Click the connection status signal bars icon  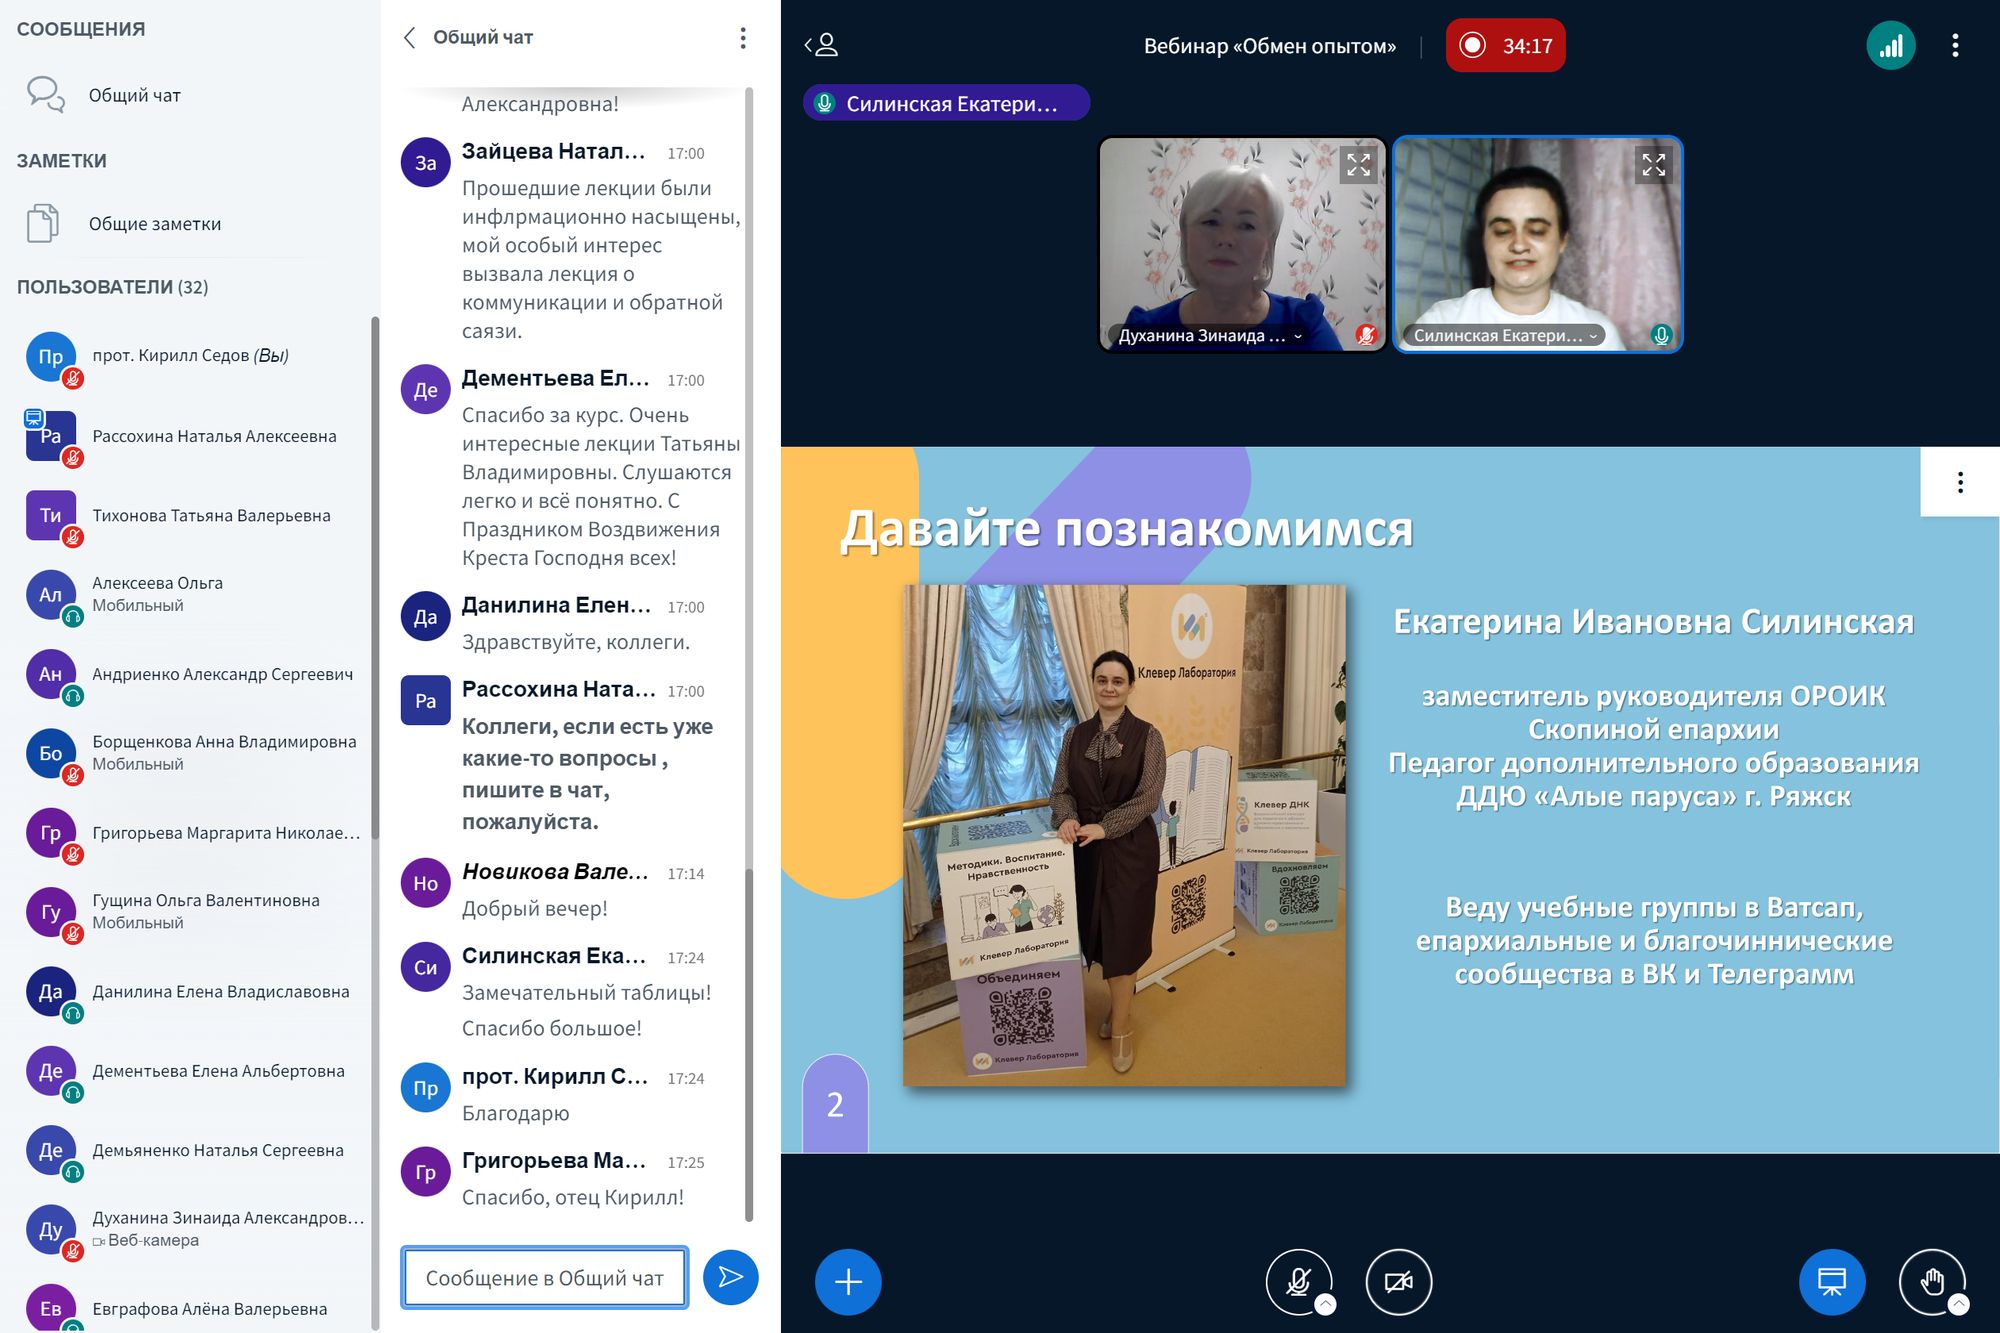1890,46
